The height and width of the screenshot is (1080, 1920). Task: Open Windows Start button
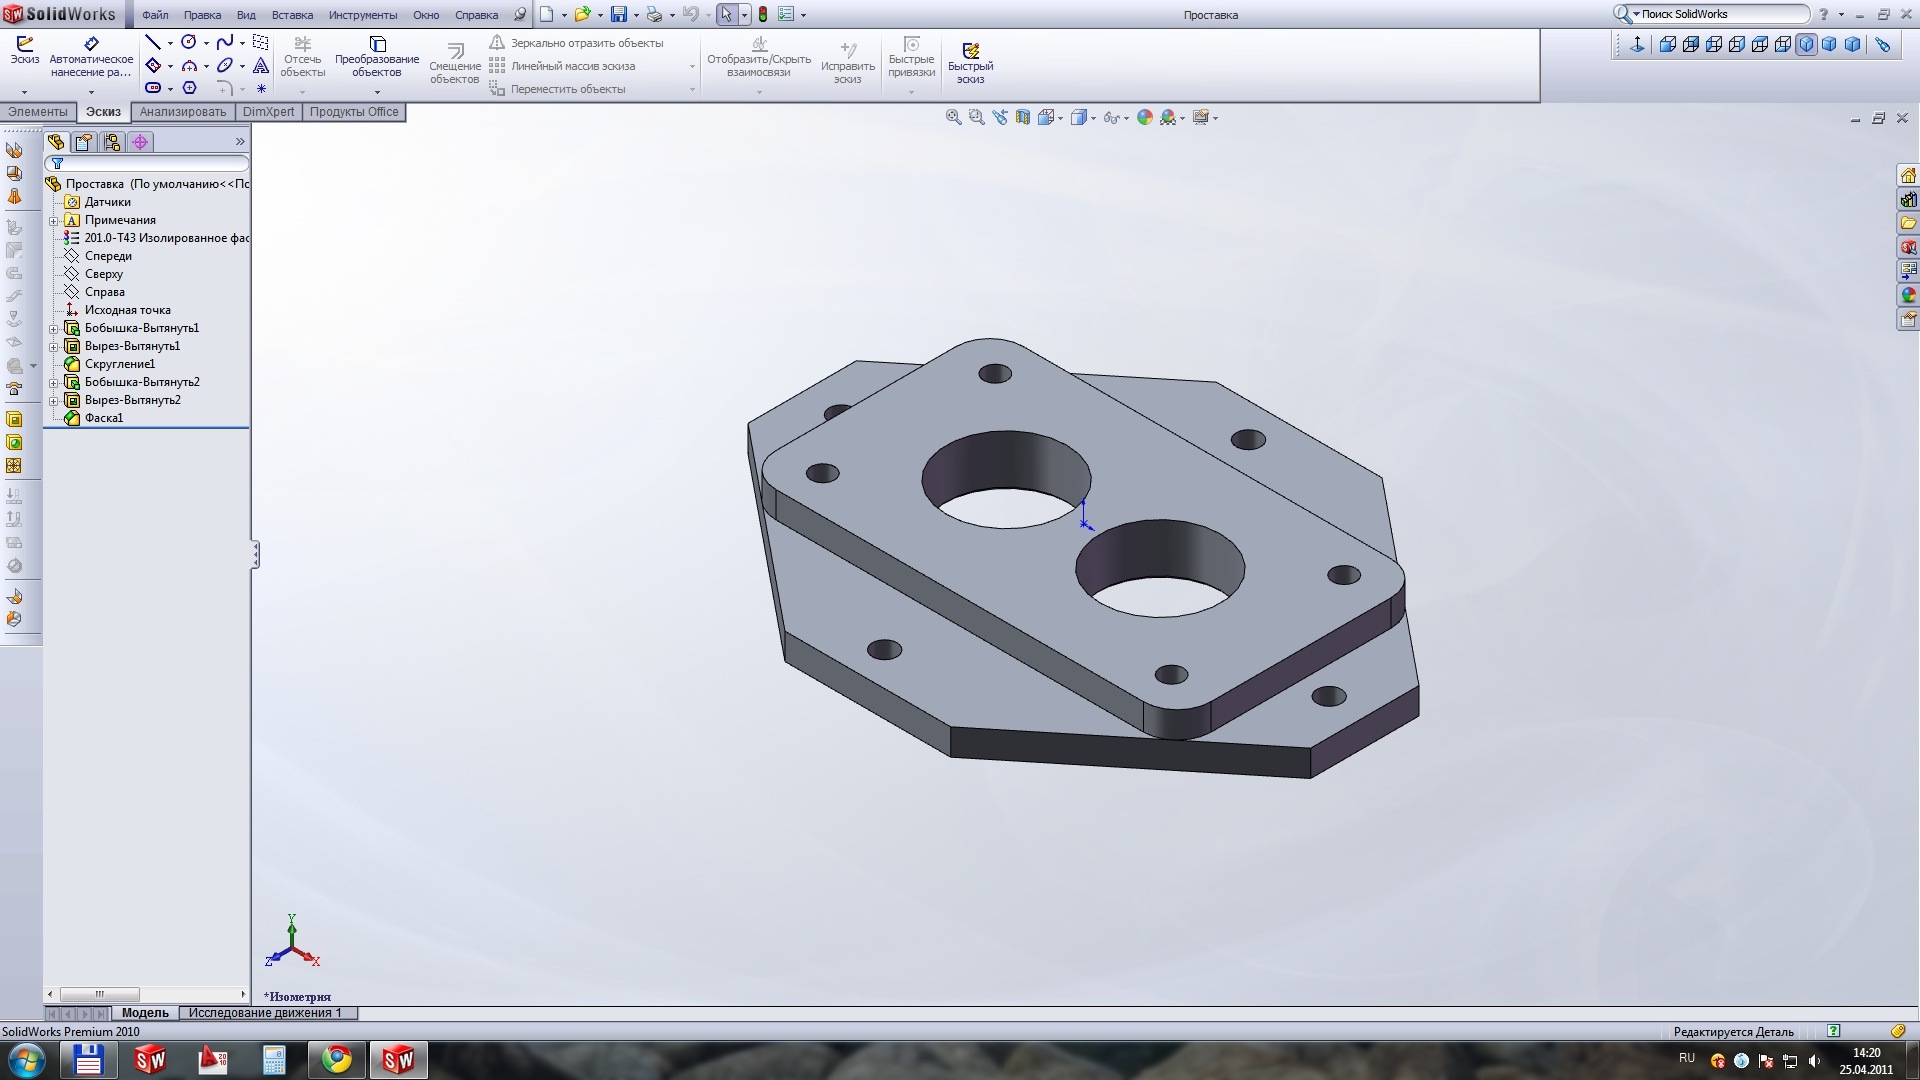(25, 1060)
